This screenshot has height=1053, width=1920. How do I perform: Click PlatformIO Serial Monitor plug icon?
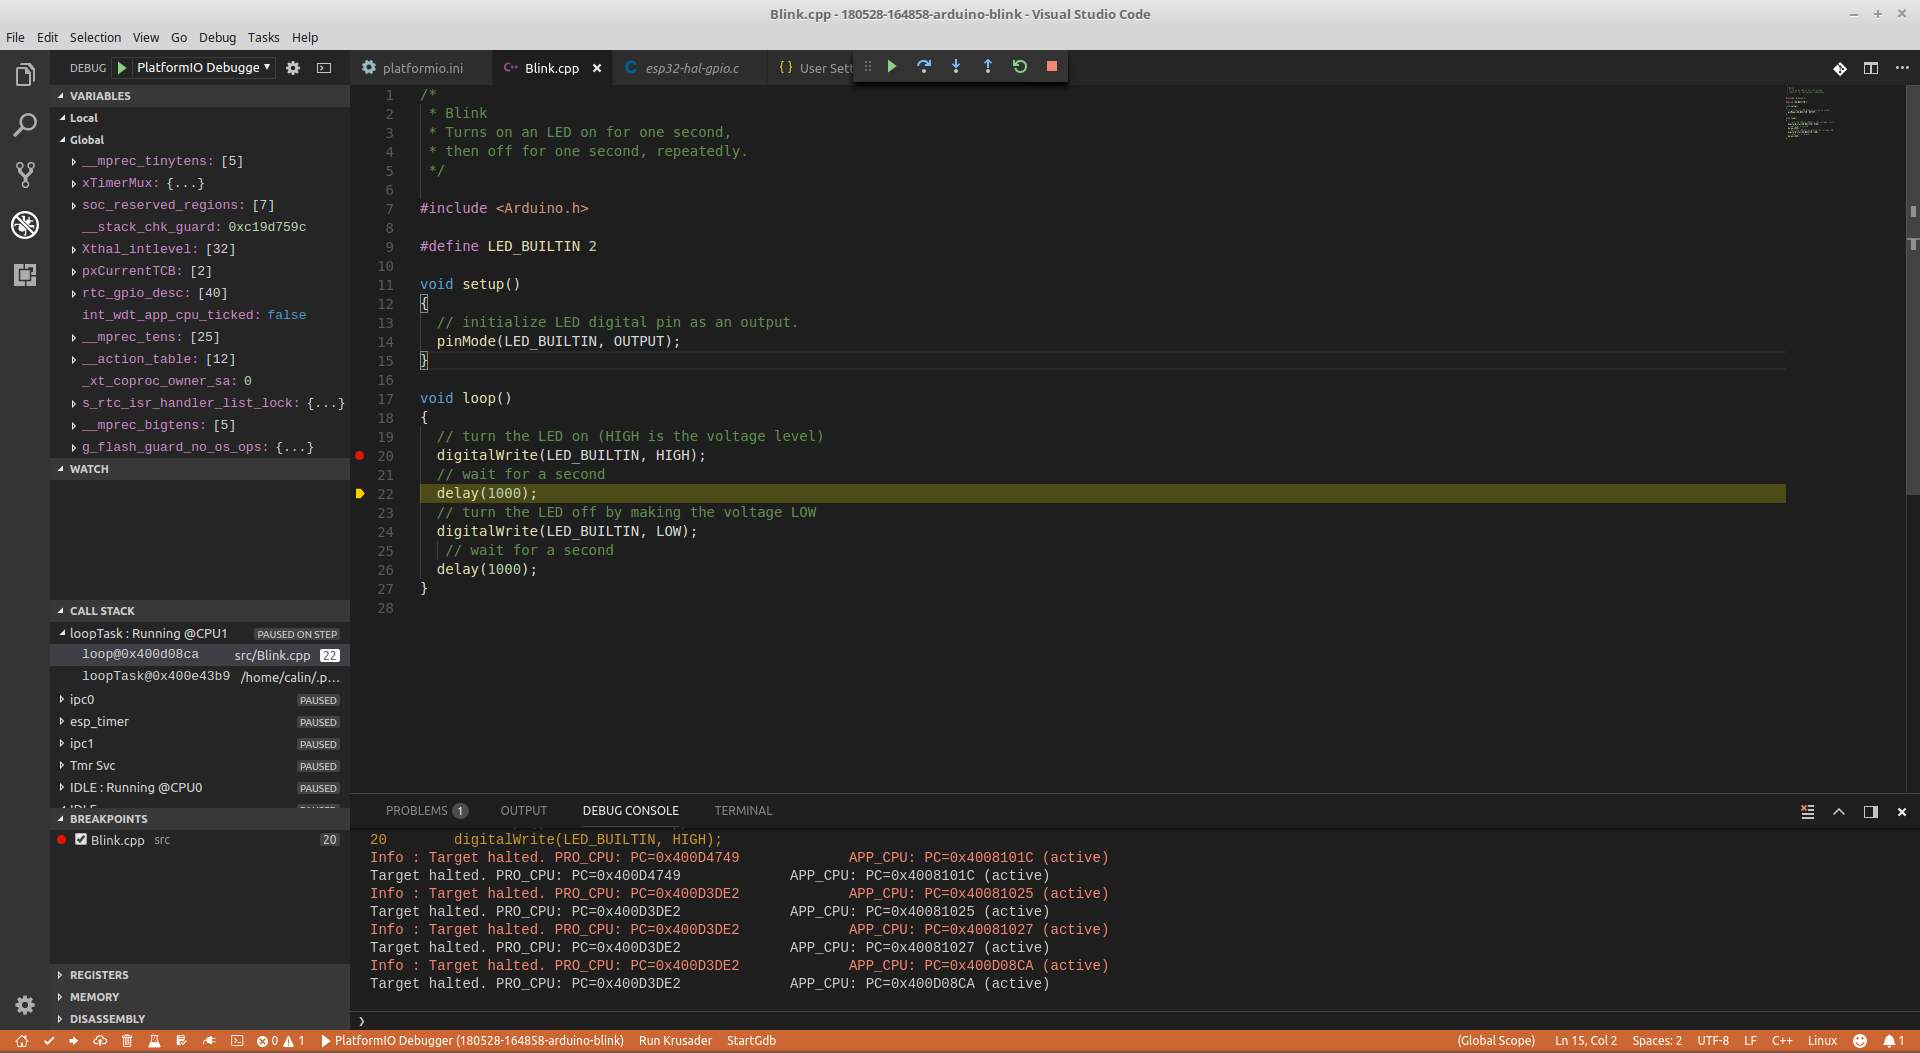pos(209,1041)
